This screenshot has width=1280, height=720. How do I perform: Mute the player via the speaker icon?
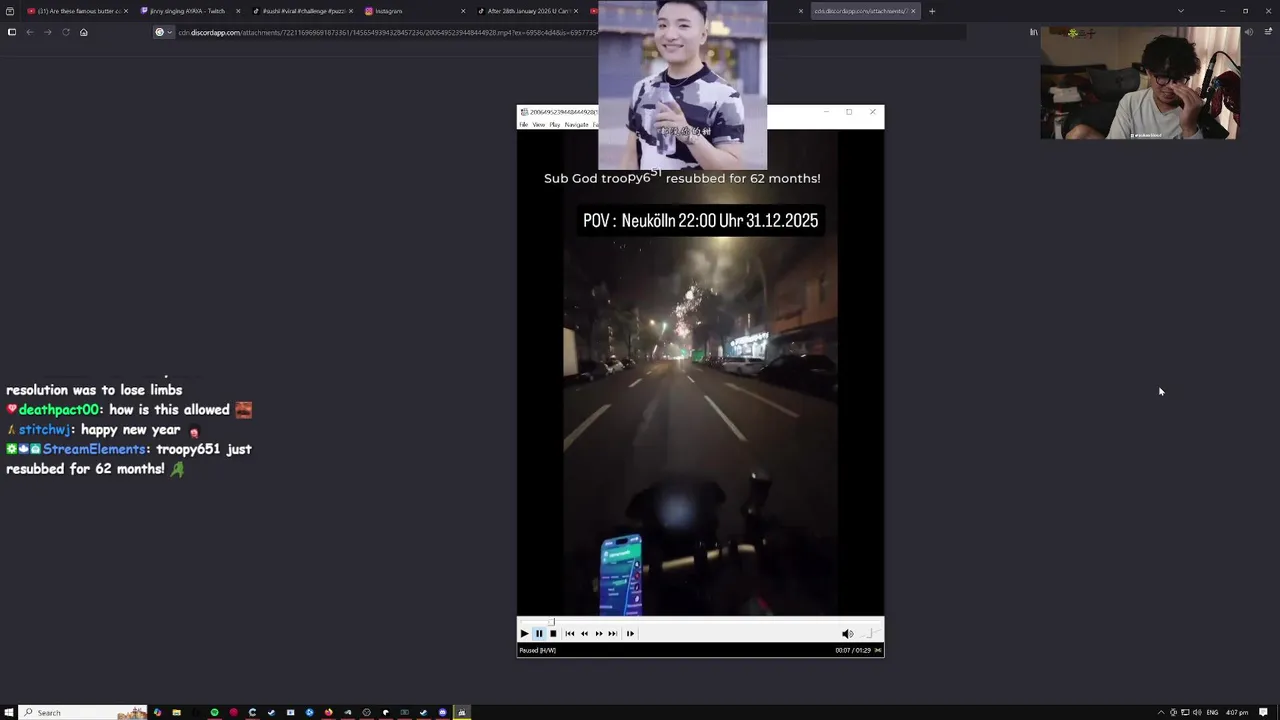pos(847,633)
